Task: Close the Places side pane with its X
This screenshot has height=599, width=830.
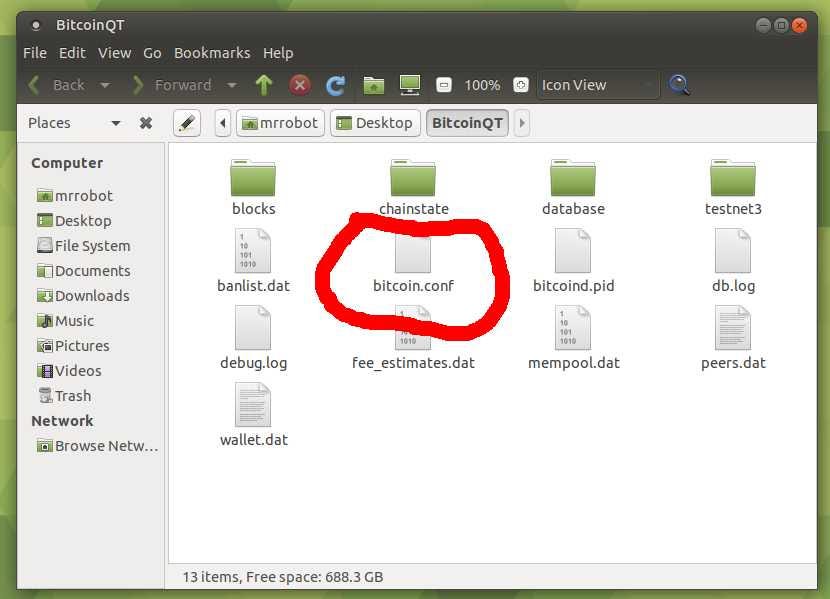Action: point(145,122)
